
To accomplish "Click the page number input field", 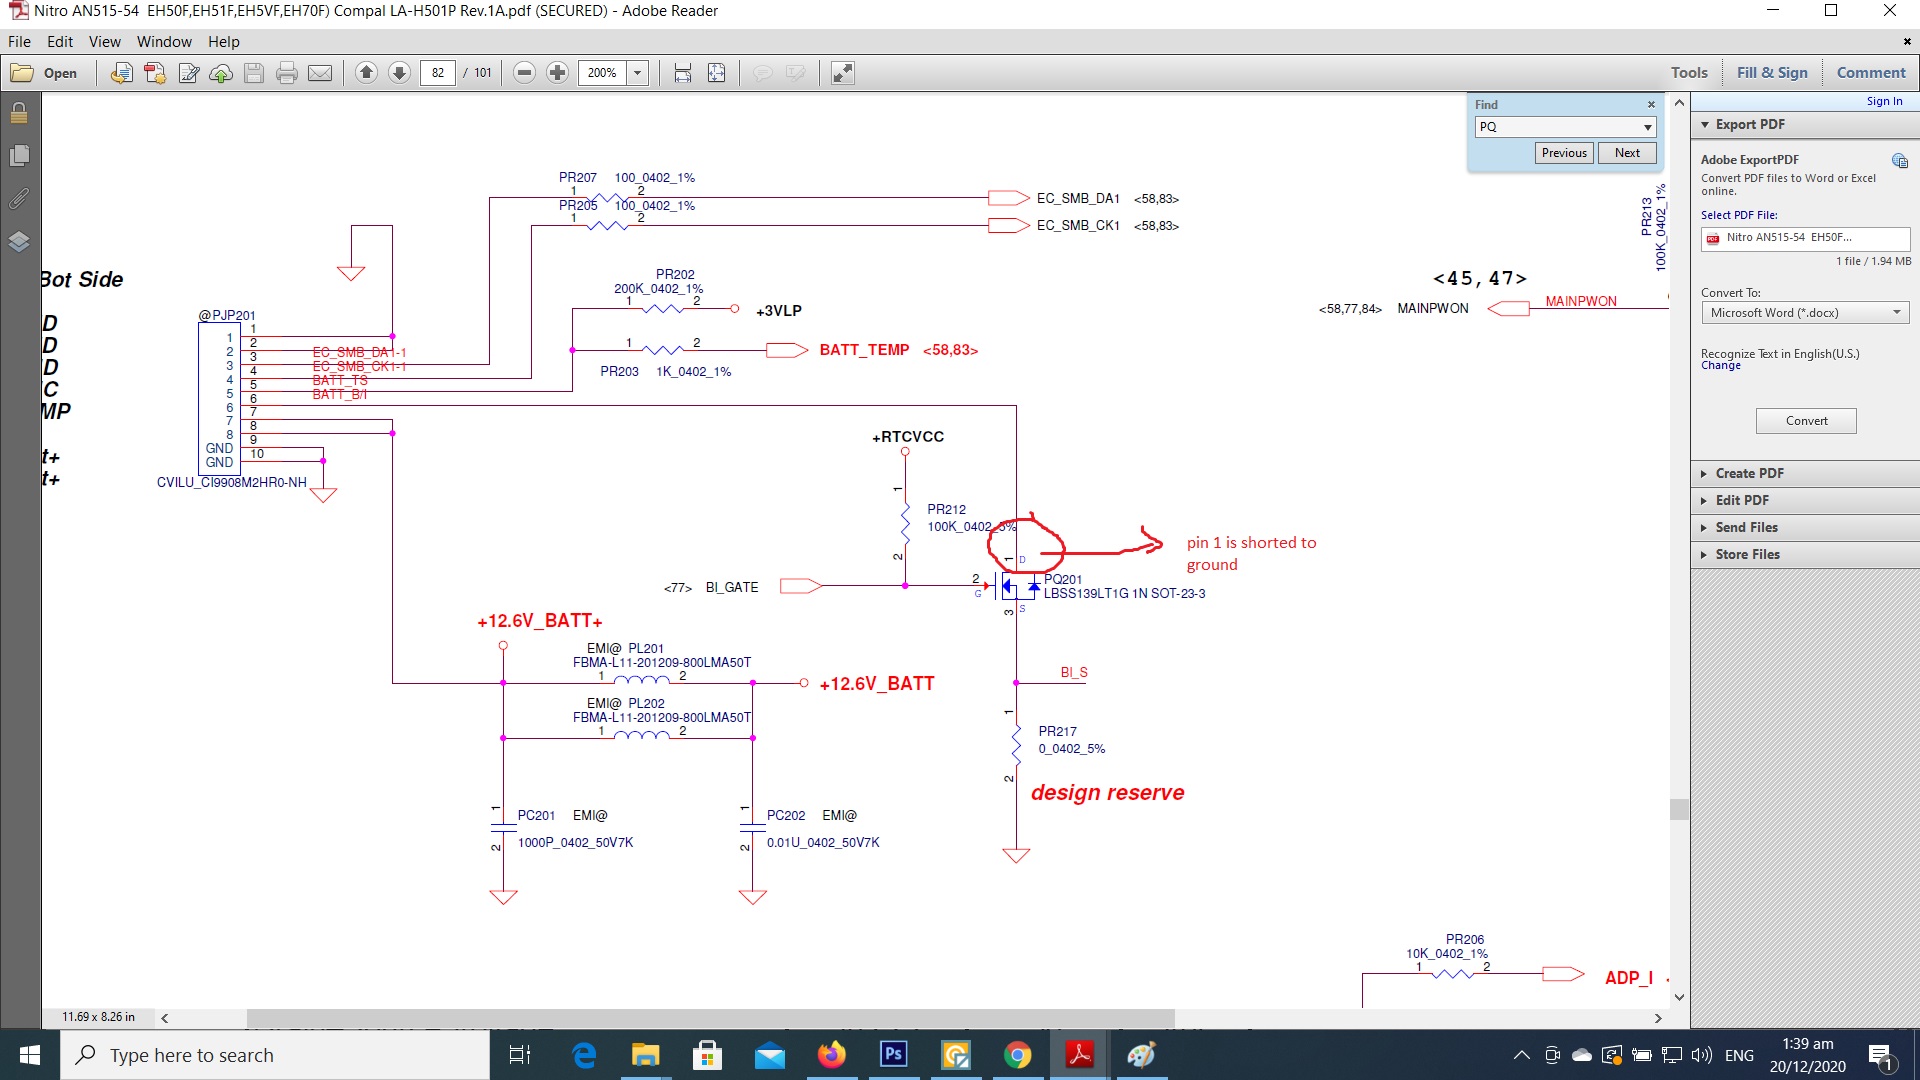I will (x=438, y=73).
